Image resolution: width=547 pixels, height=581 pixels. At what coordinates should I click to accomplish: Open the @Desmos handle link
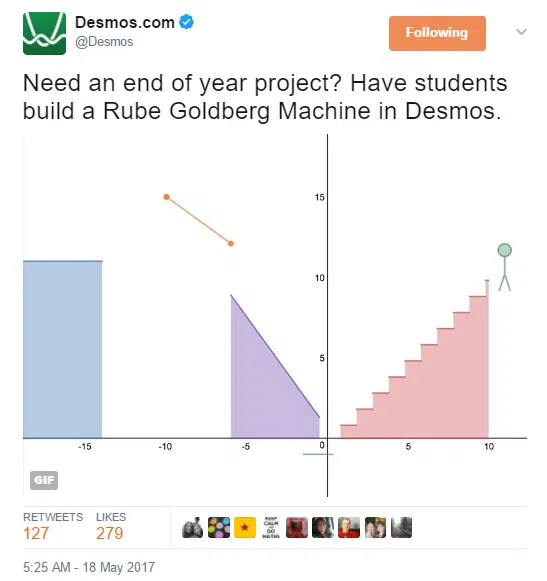pos(104,42)
